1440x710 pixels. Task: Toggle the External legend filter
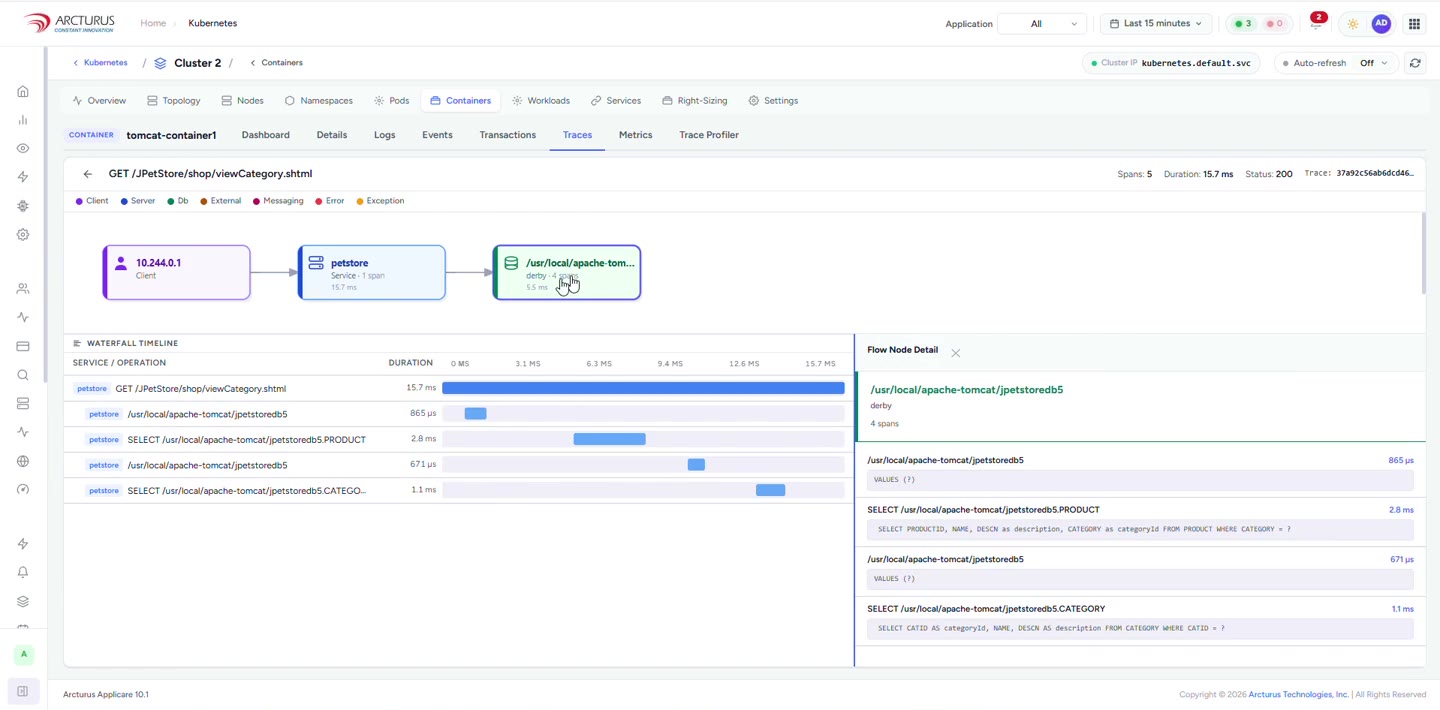pos(220,201)
